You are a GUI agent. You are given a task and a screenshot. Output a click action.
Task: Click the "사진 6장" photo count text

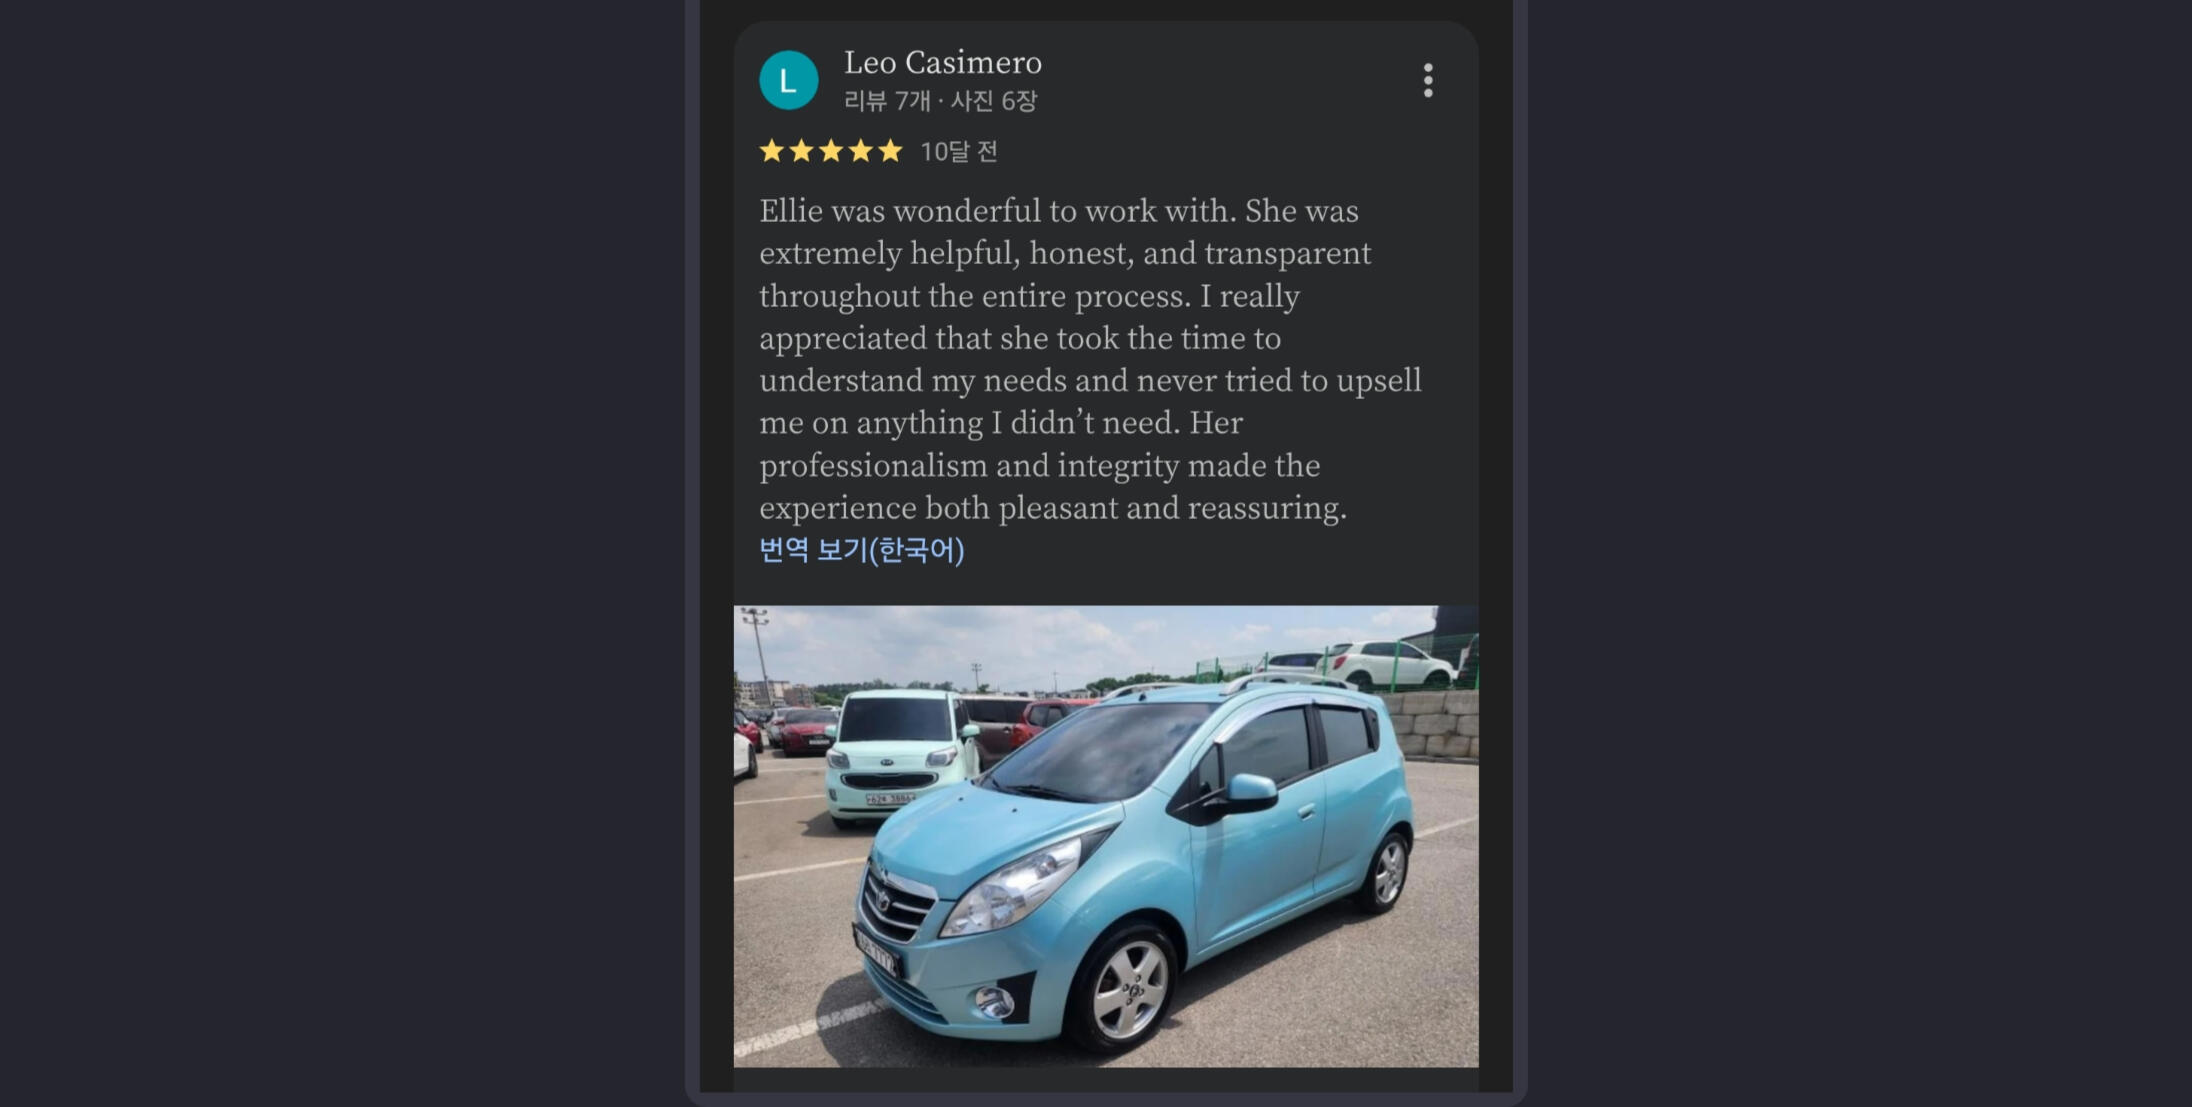[x=994, y=101]
